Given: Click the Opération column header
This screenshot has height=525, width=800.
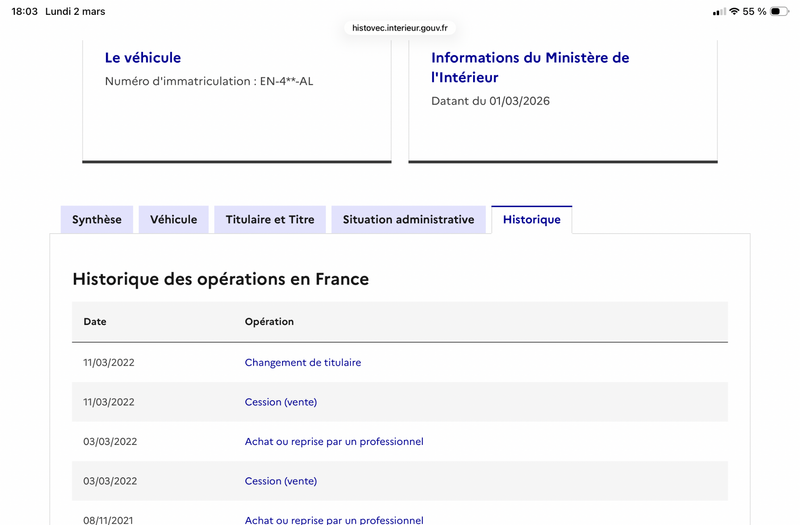Looking at the screenshot, I should tap(269, 322).
